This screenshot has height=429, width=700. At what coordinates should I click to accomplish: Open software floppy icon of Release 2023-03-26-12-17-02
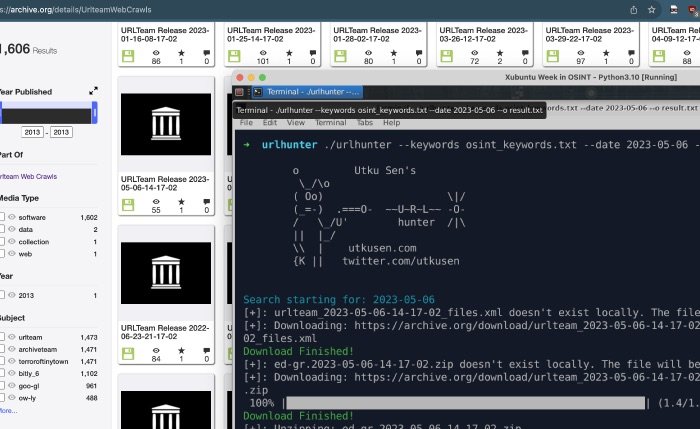(447, 56)
